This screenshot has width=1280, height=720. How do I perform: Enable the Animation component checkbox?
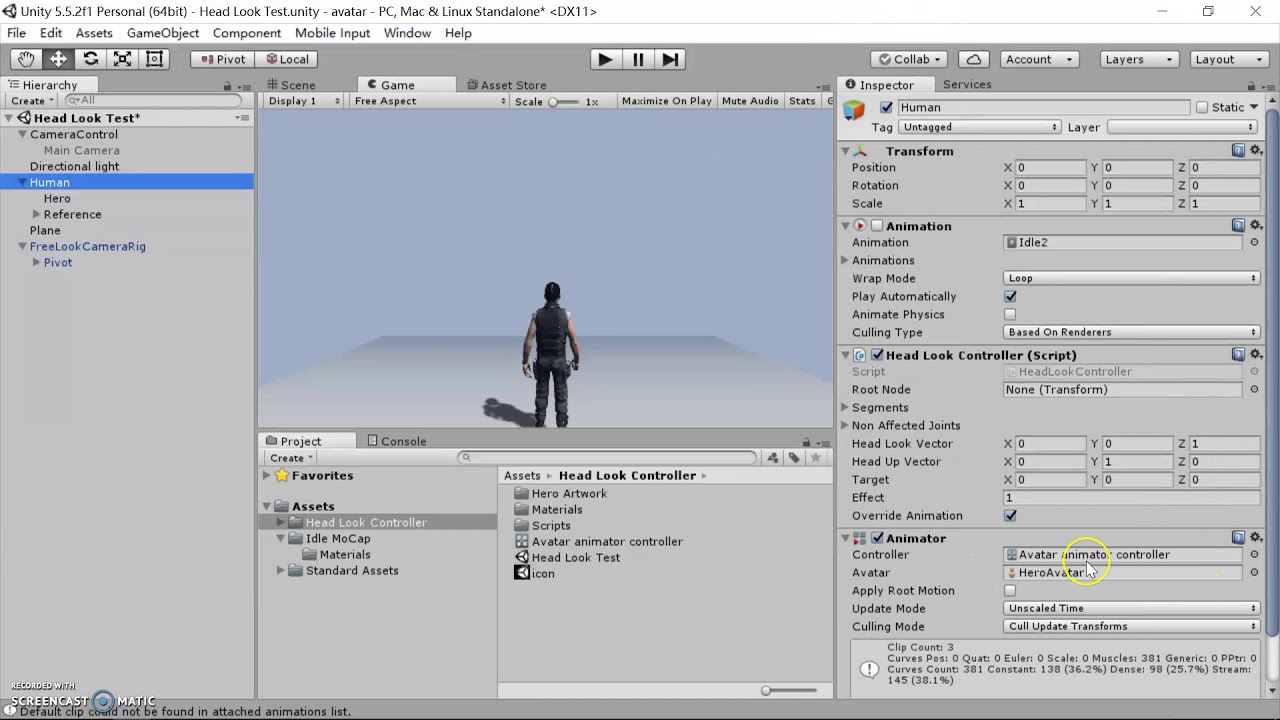tap(877, 226)
